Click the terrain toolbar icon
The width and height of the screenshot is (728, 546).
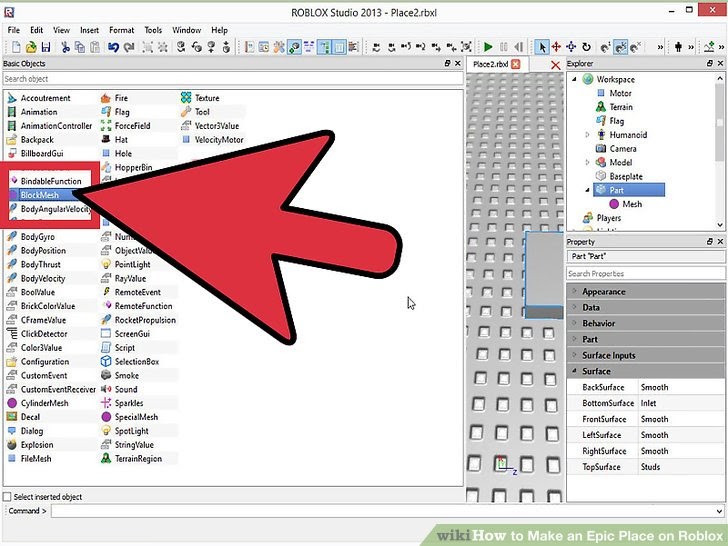coord(709,47)
